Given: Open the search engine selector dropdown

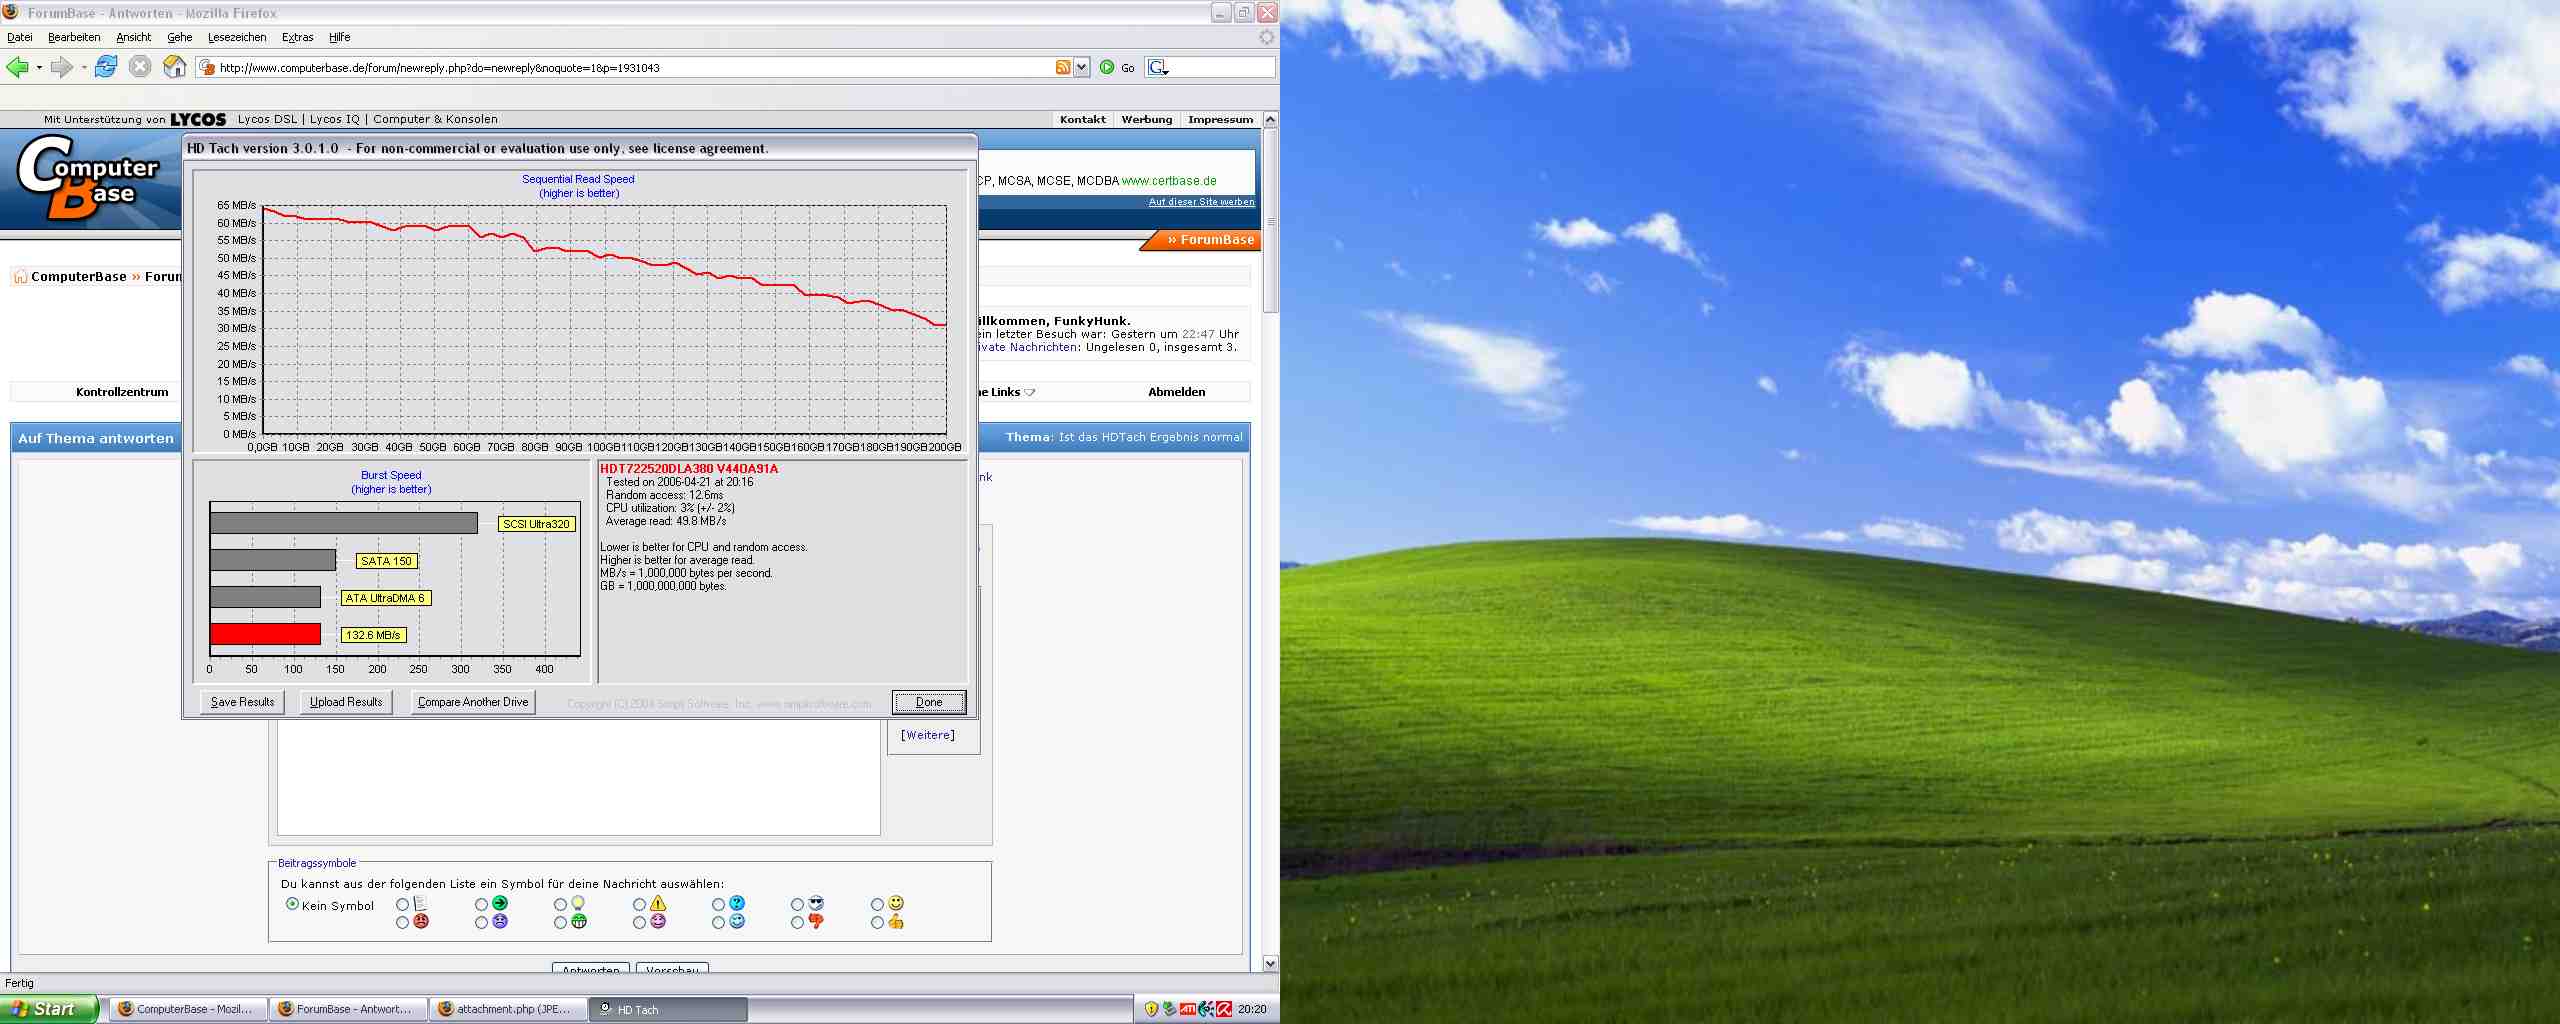Looking at the screenshot, I should (1158, 67).
